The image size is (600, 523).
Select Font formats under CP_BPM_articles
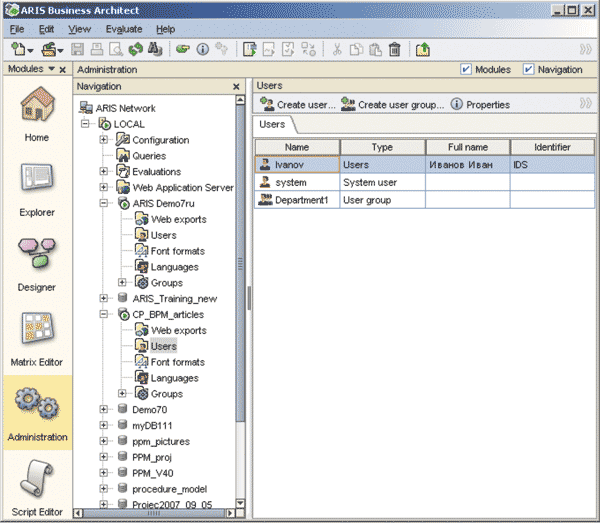point(178,362)
